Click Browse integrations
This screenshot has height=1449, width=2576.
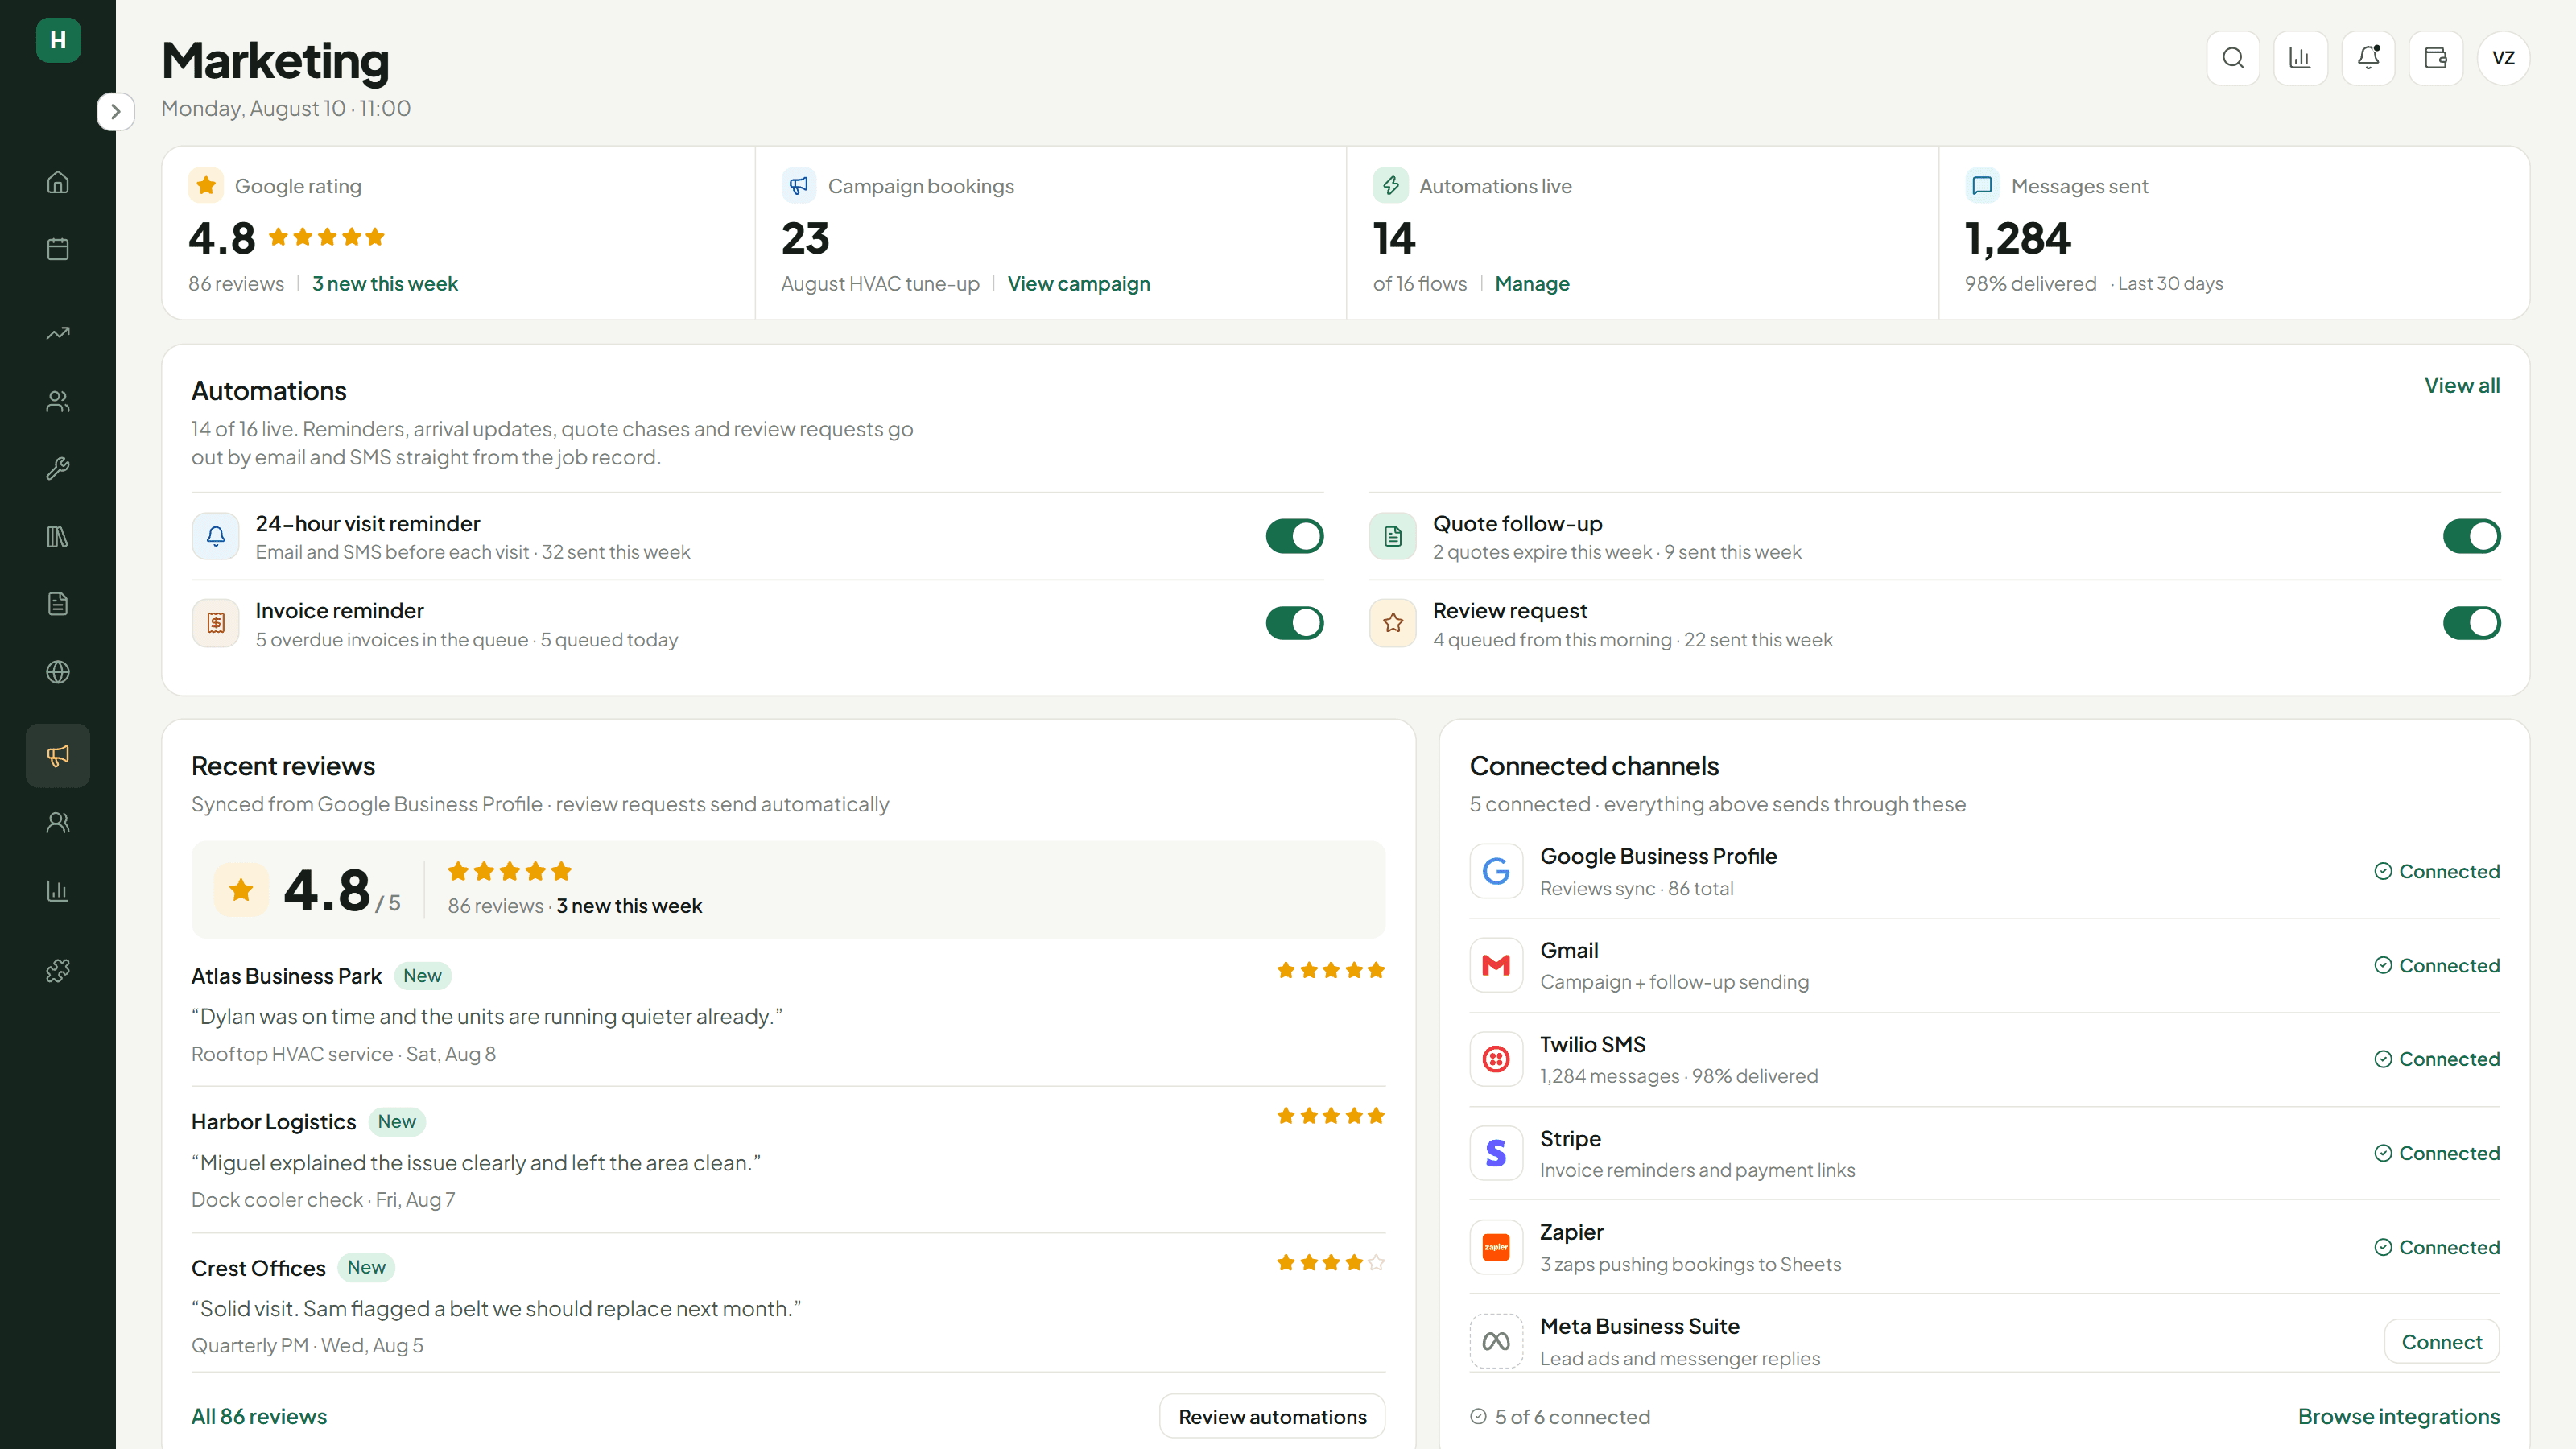pyautogui.click(x=2398, y=1416)
